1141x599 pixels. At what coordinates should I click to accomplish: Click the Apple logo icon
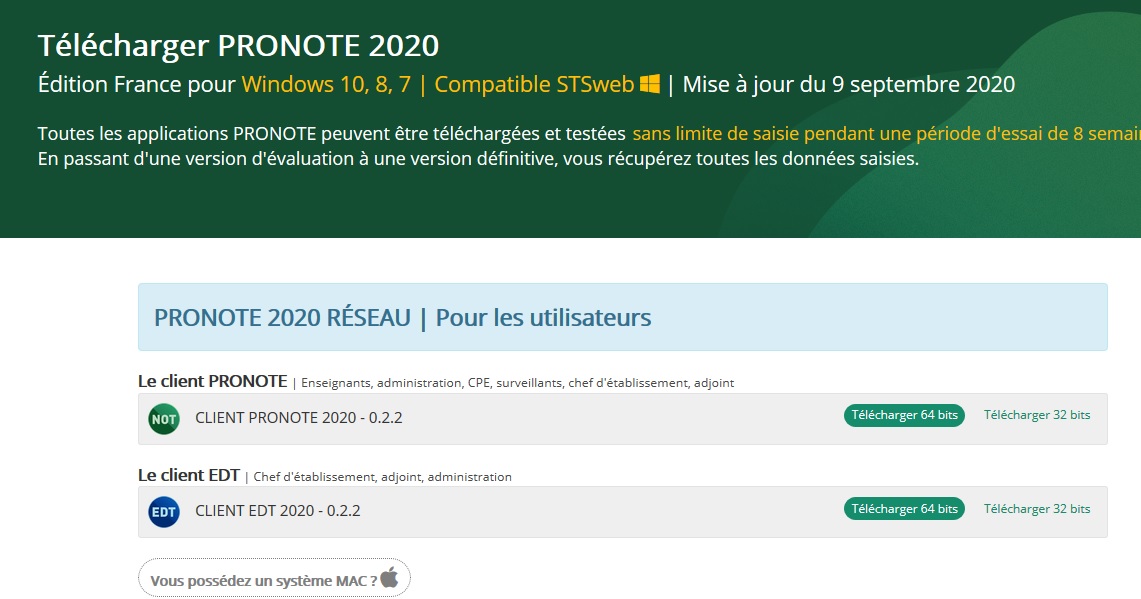tap(389, 577)
